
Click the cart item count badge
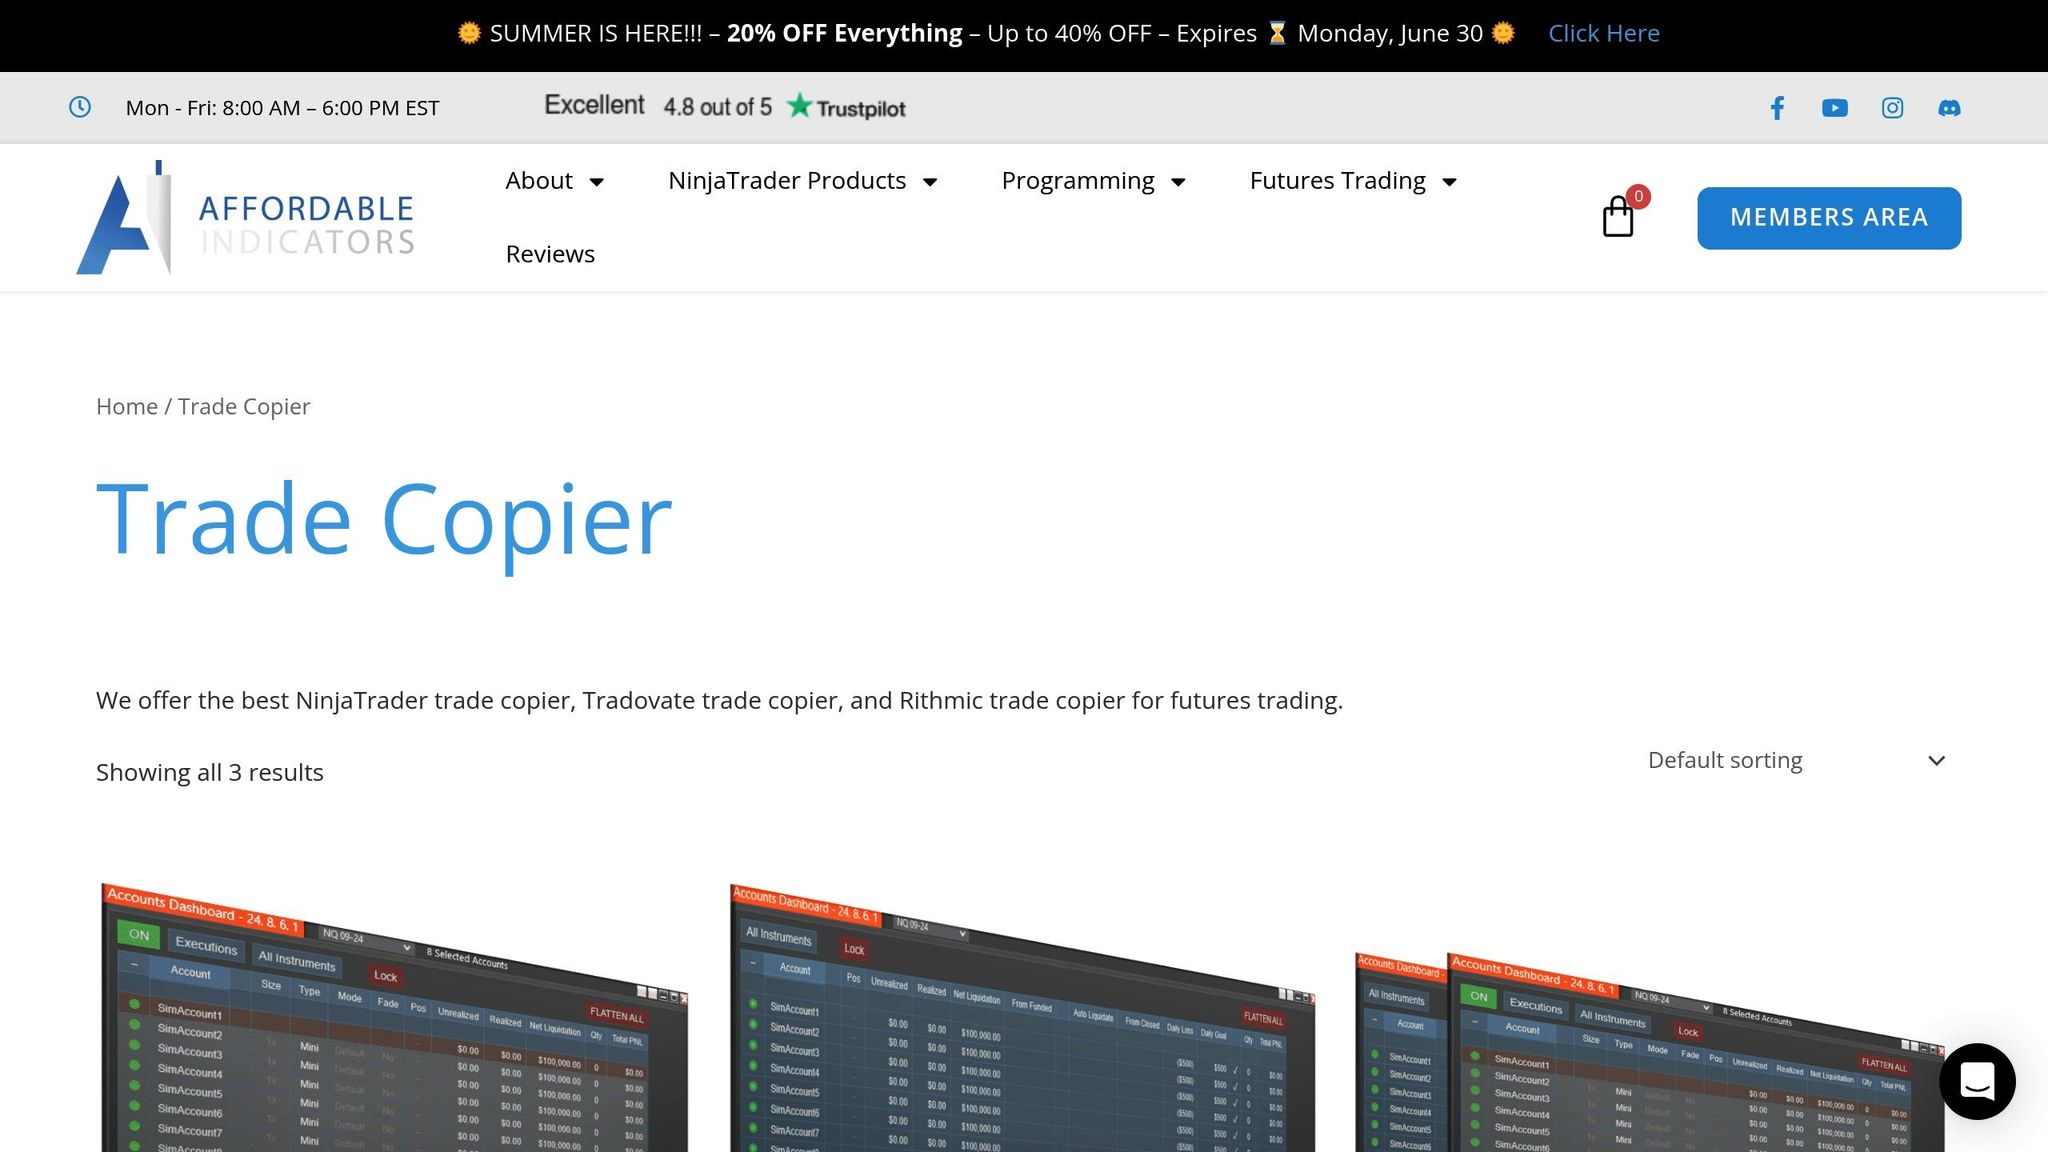pyautogui.click(x=1637, y=197)
